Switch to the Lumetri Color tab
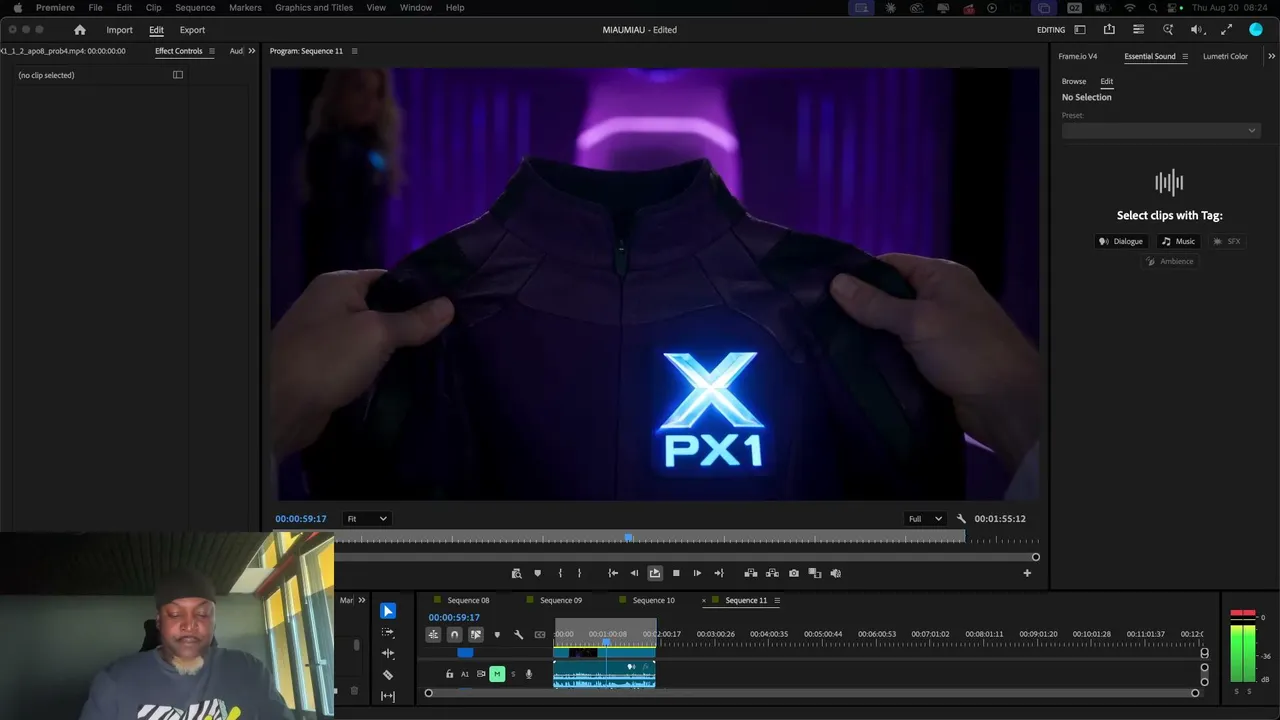This screenshot has width=1280, height=720. click(x=1225, y=57)
